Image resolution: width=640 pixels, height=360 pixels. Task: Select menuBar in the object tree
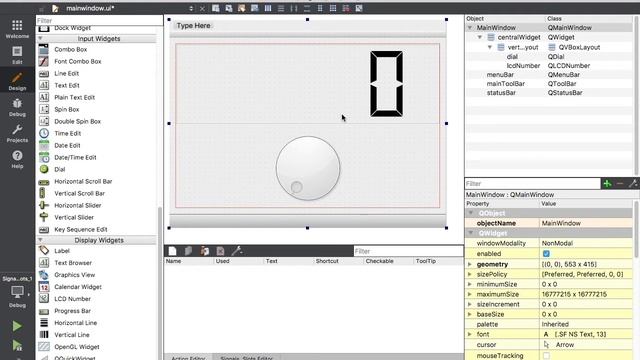click(x=500, y=75)
